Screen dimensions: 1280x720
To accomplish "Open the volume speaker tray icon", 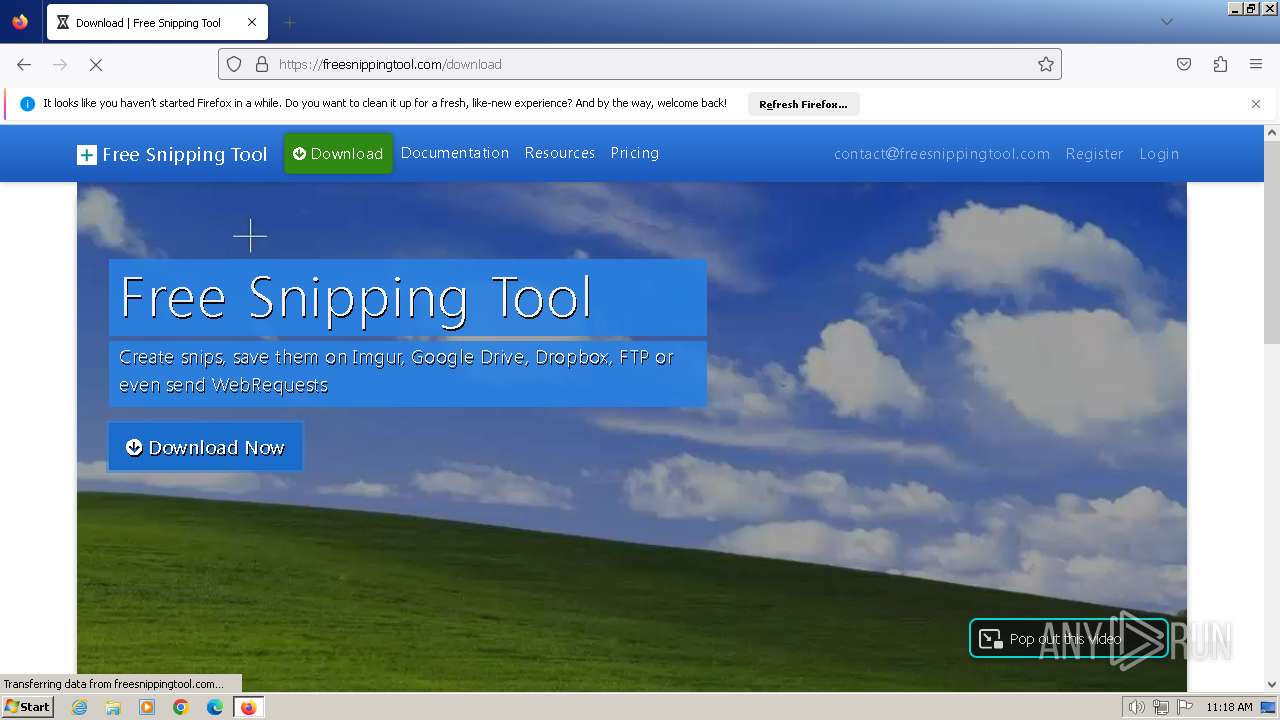I will (x=1137, y=707).
